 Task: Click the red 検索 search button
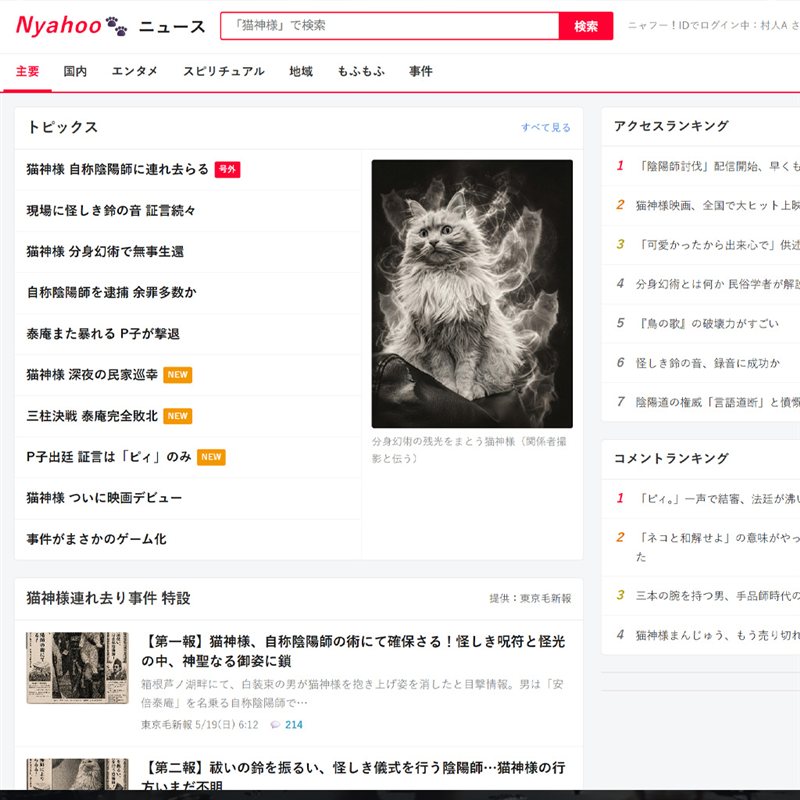[586, 26]
